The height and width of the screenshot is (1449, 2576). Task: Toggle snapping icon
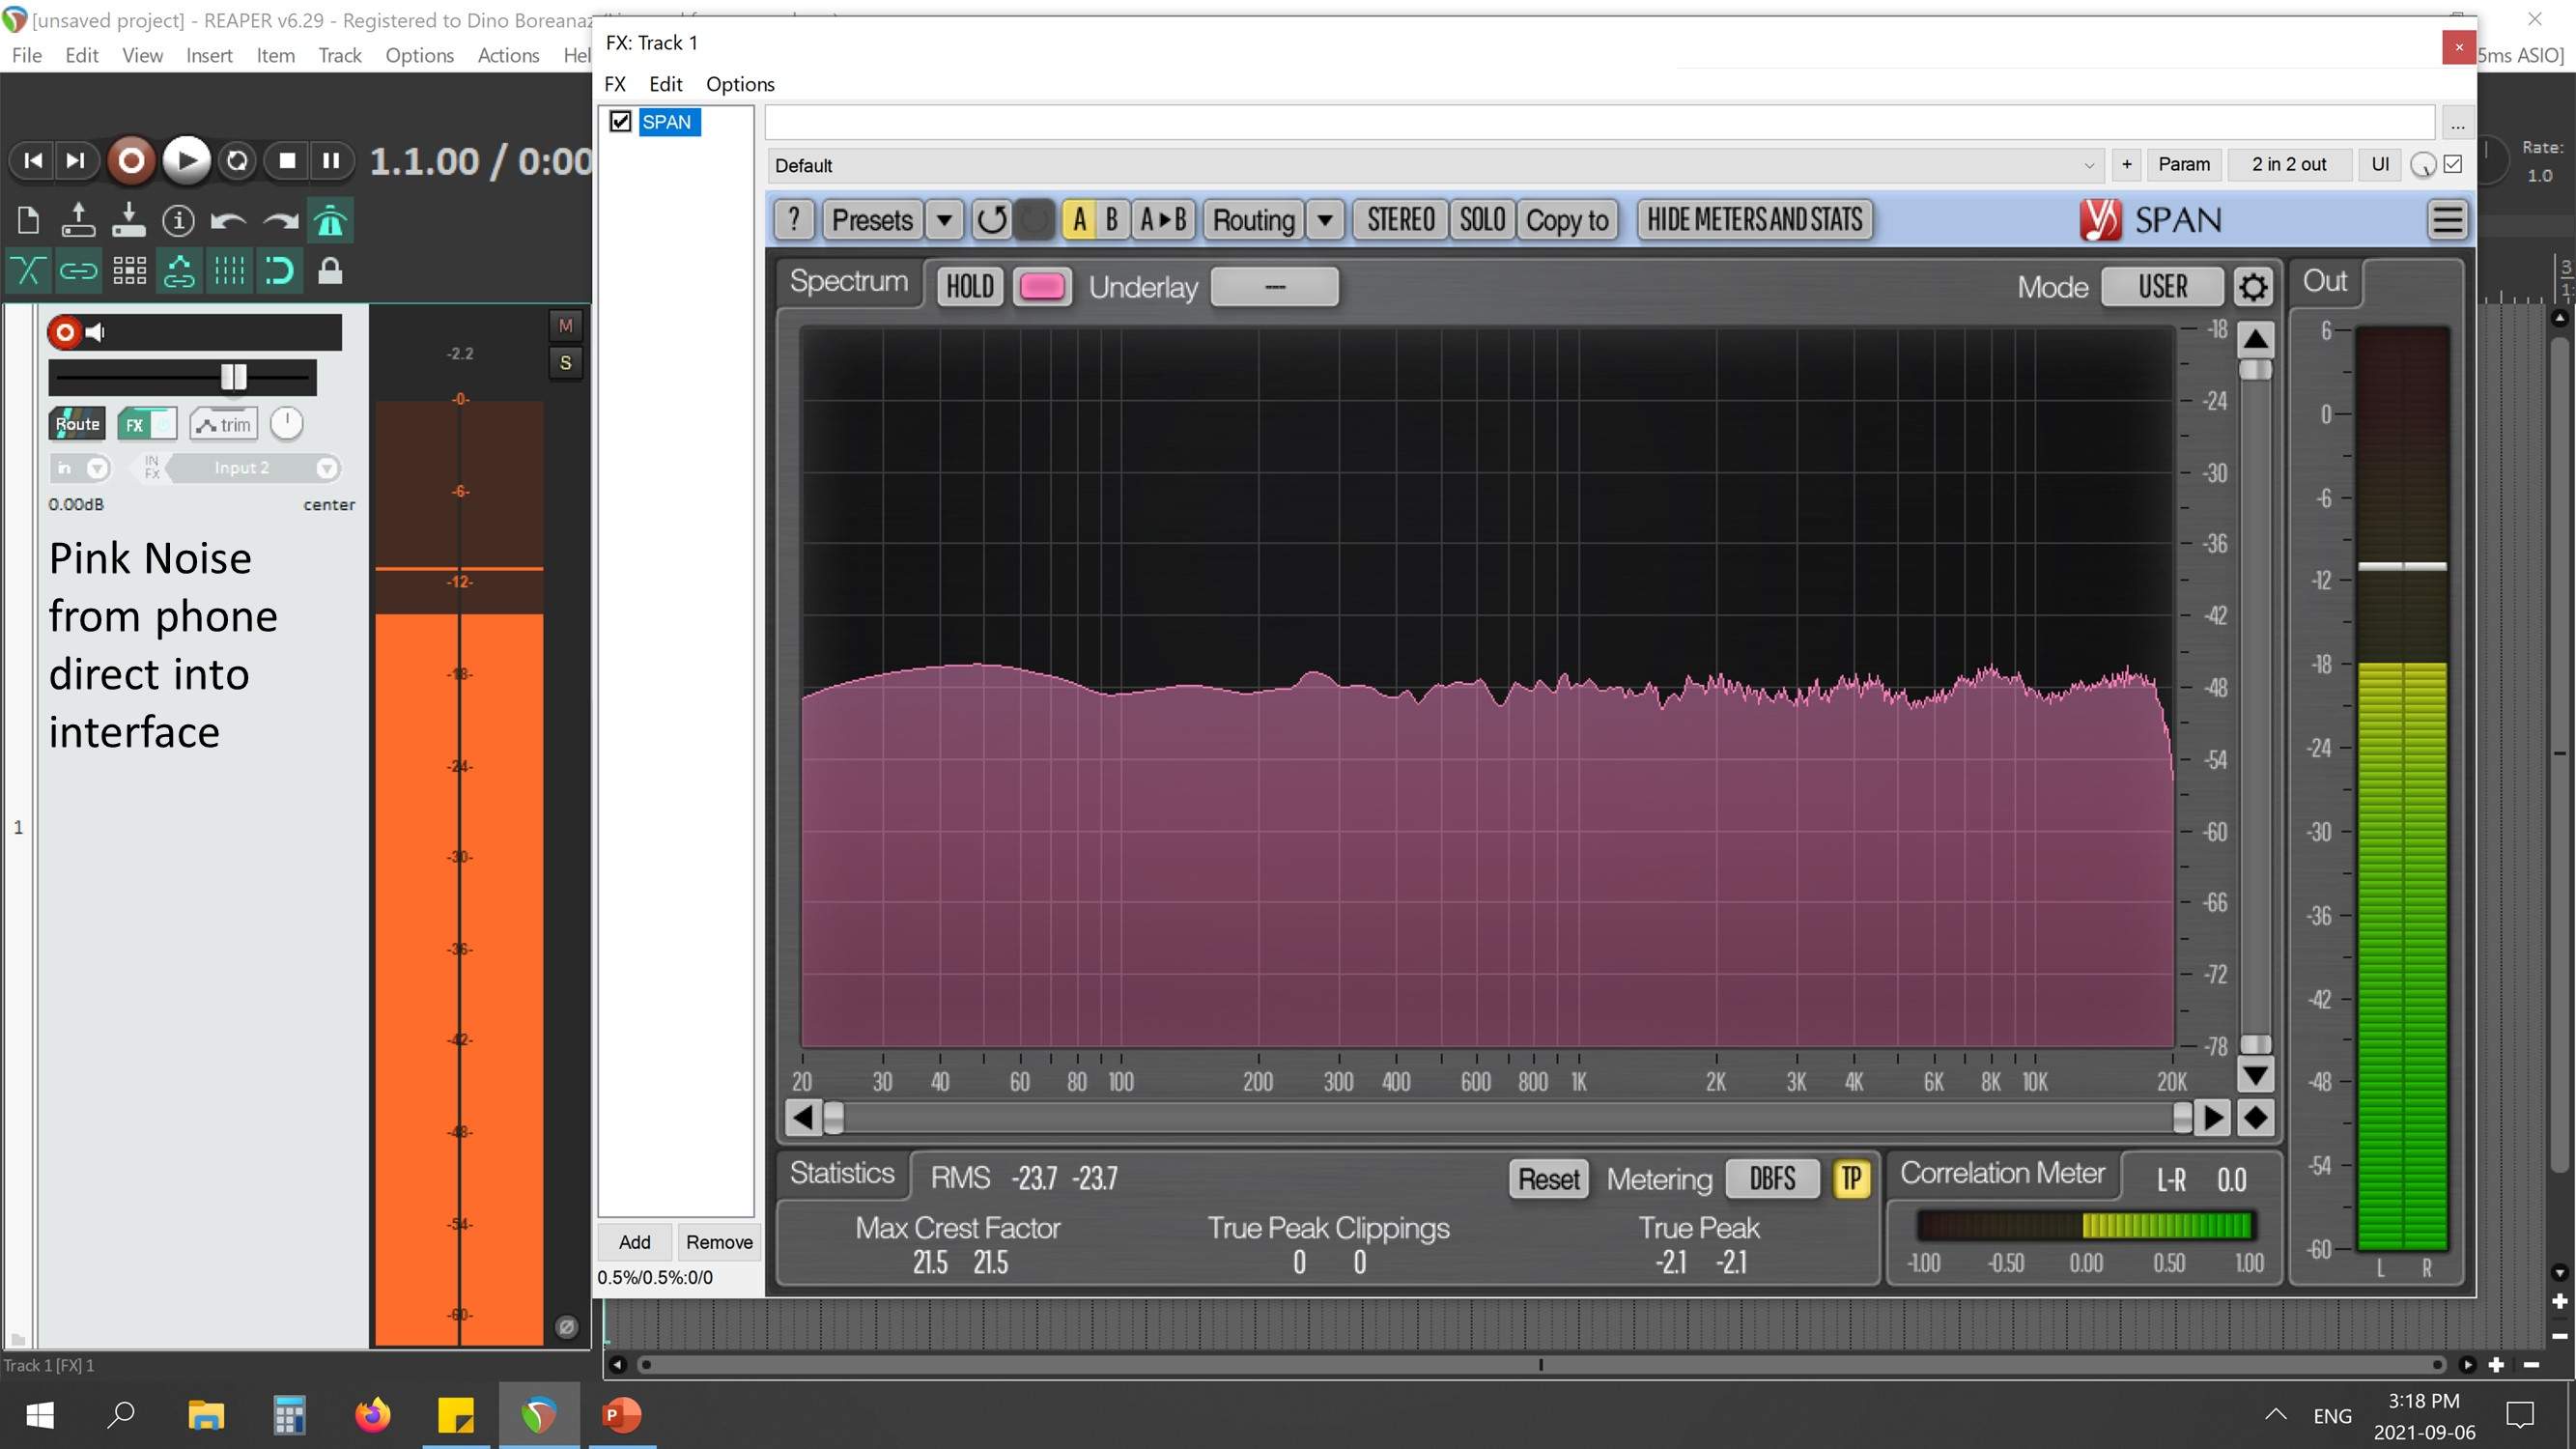click(x=280, y=271)
